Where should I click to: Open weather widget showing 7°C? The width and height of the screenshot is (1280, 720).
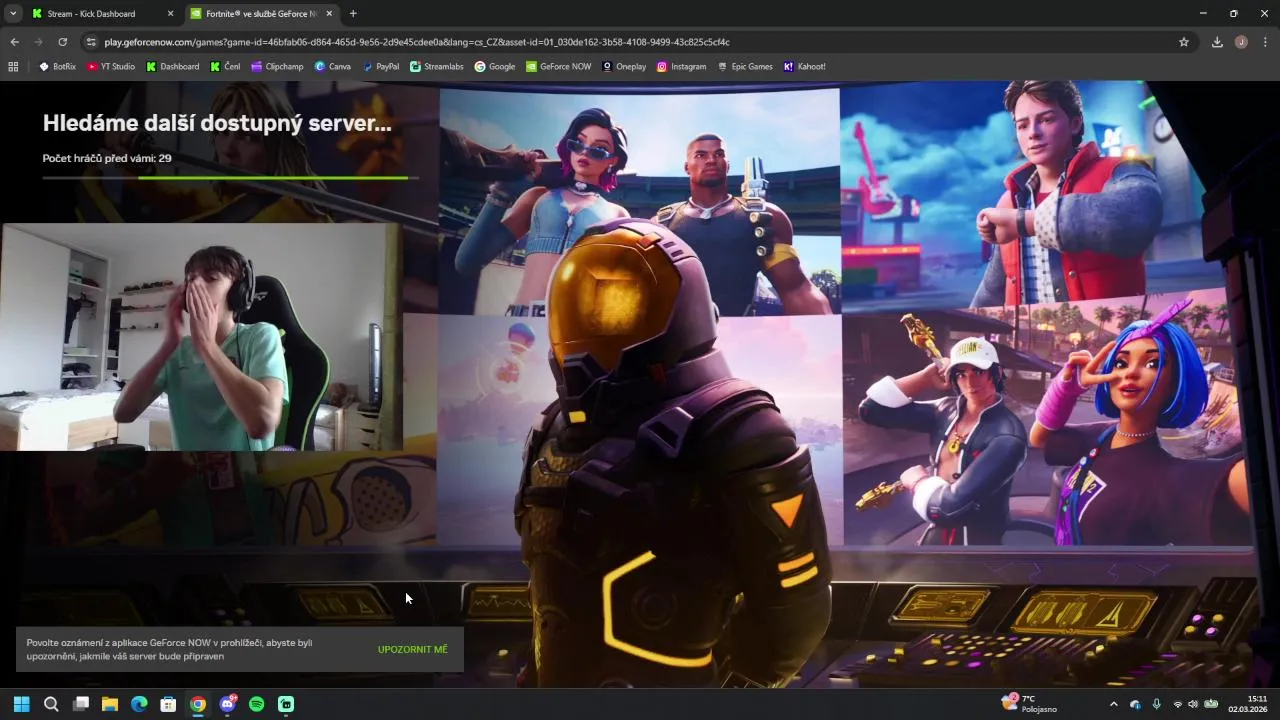[1030, 704]
